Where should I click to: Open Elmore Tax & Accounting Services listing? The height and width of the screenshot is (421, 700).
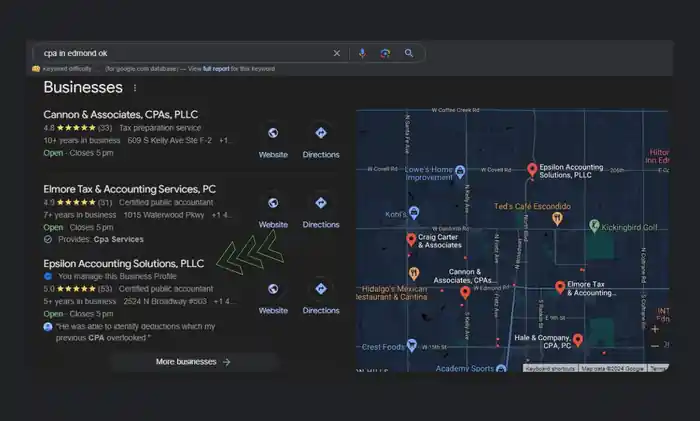(129, 189)
